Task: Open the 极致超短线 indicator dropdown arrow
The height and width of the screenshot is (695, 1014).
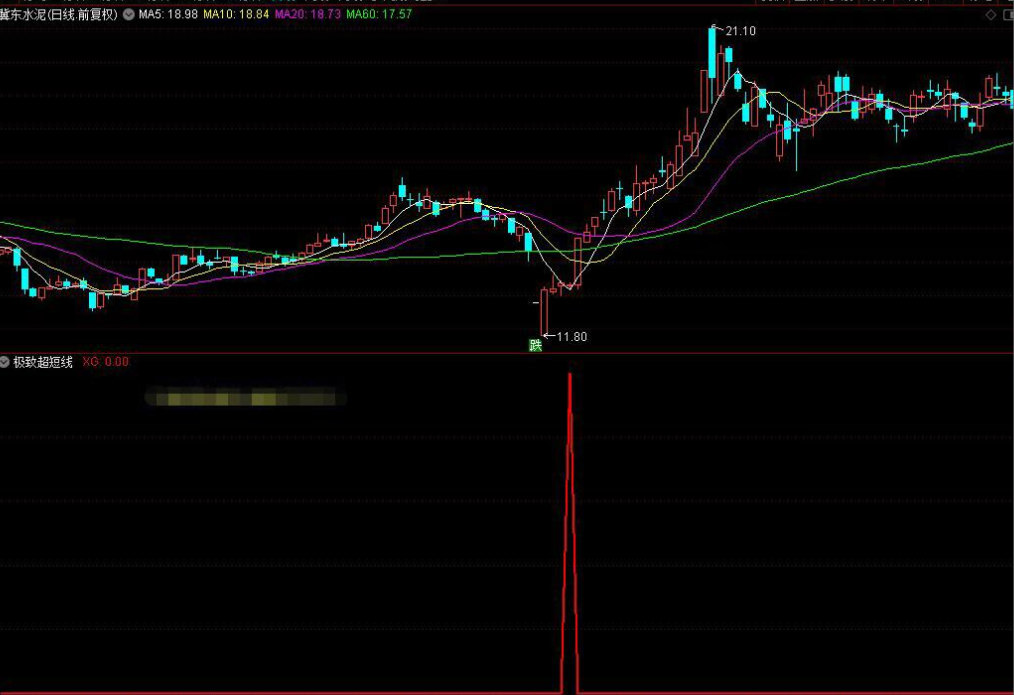Action: (x=5, y=362)
